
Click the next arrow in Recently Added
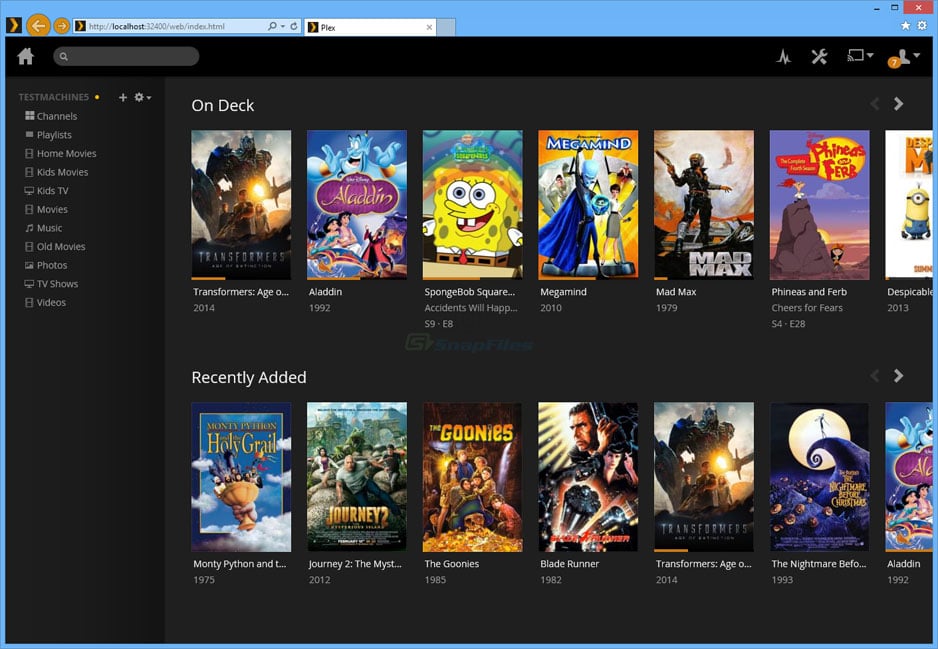(x=898, y=376)
